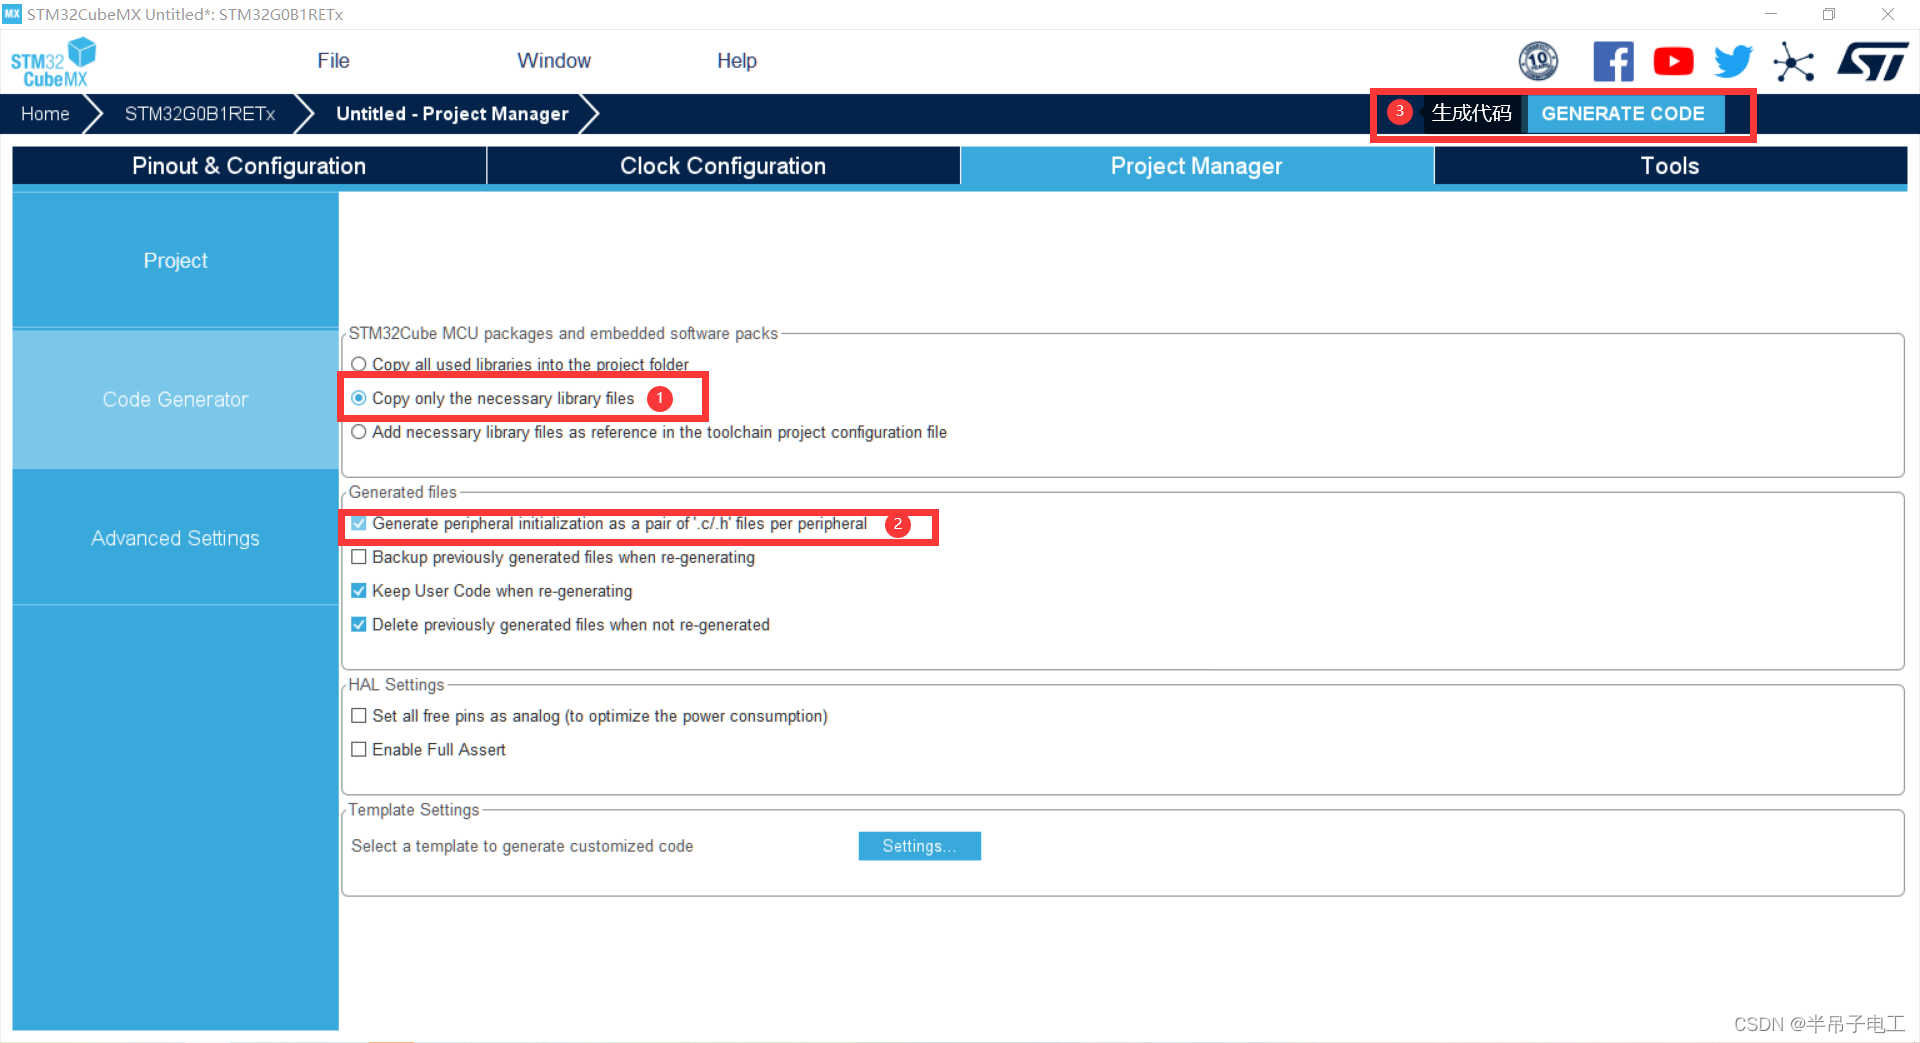This screenshot has height=1043, width=1920.
Task: Select Copy all used libraries radio button
Action: 359,364
